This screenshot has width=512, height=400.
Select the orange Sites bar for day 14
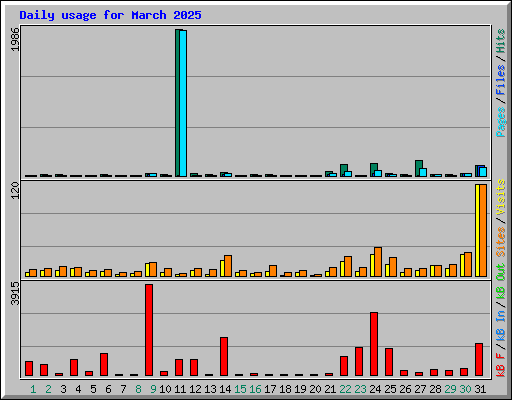[x=228, y=266]
